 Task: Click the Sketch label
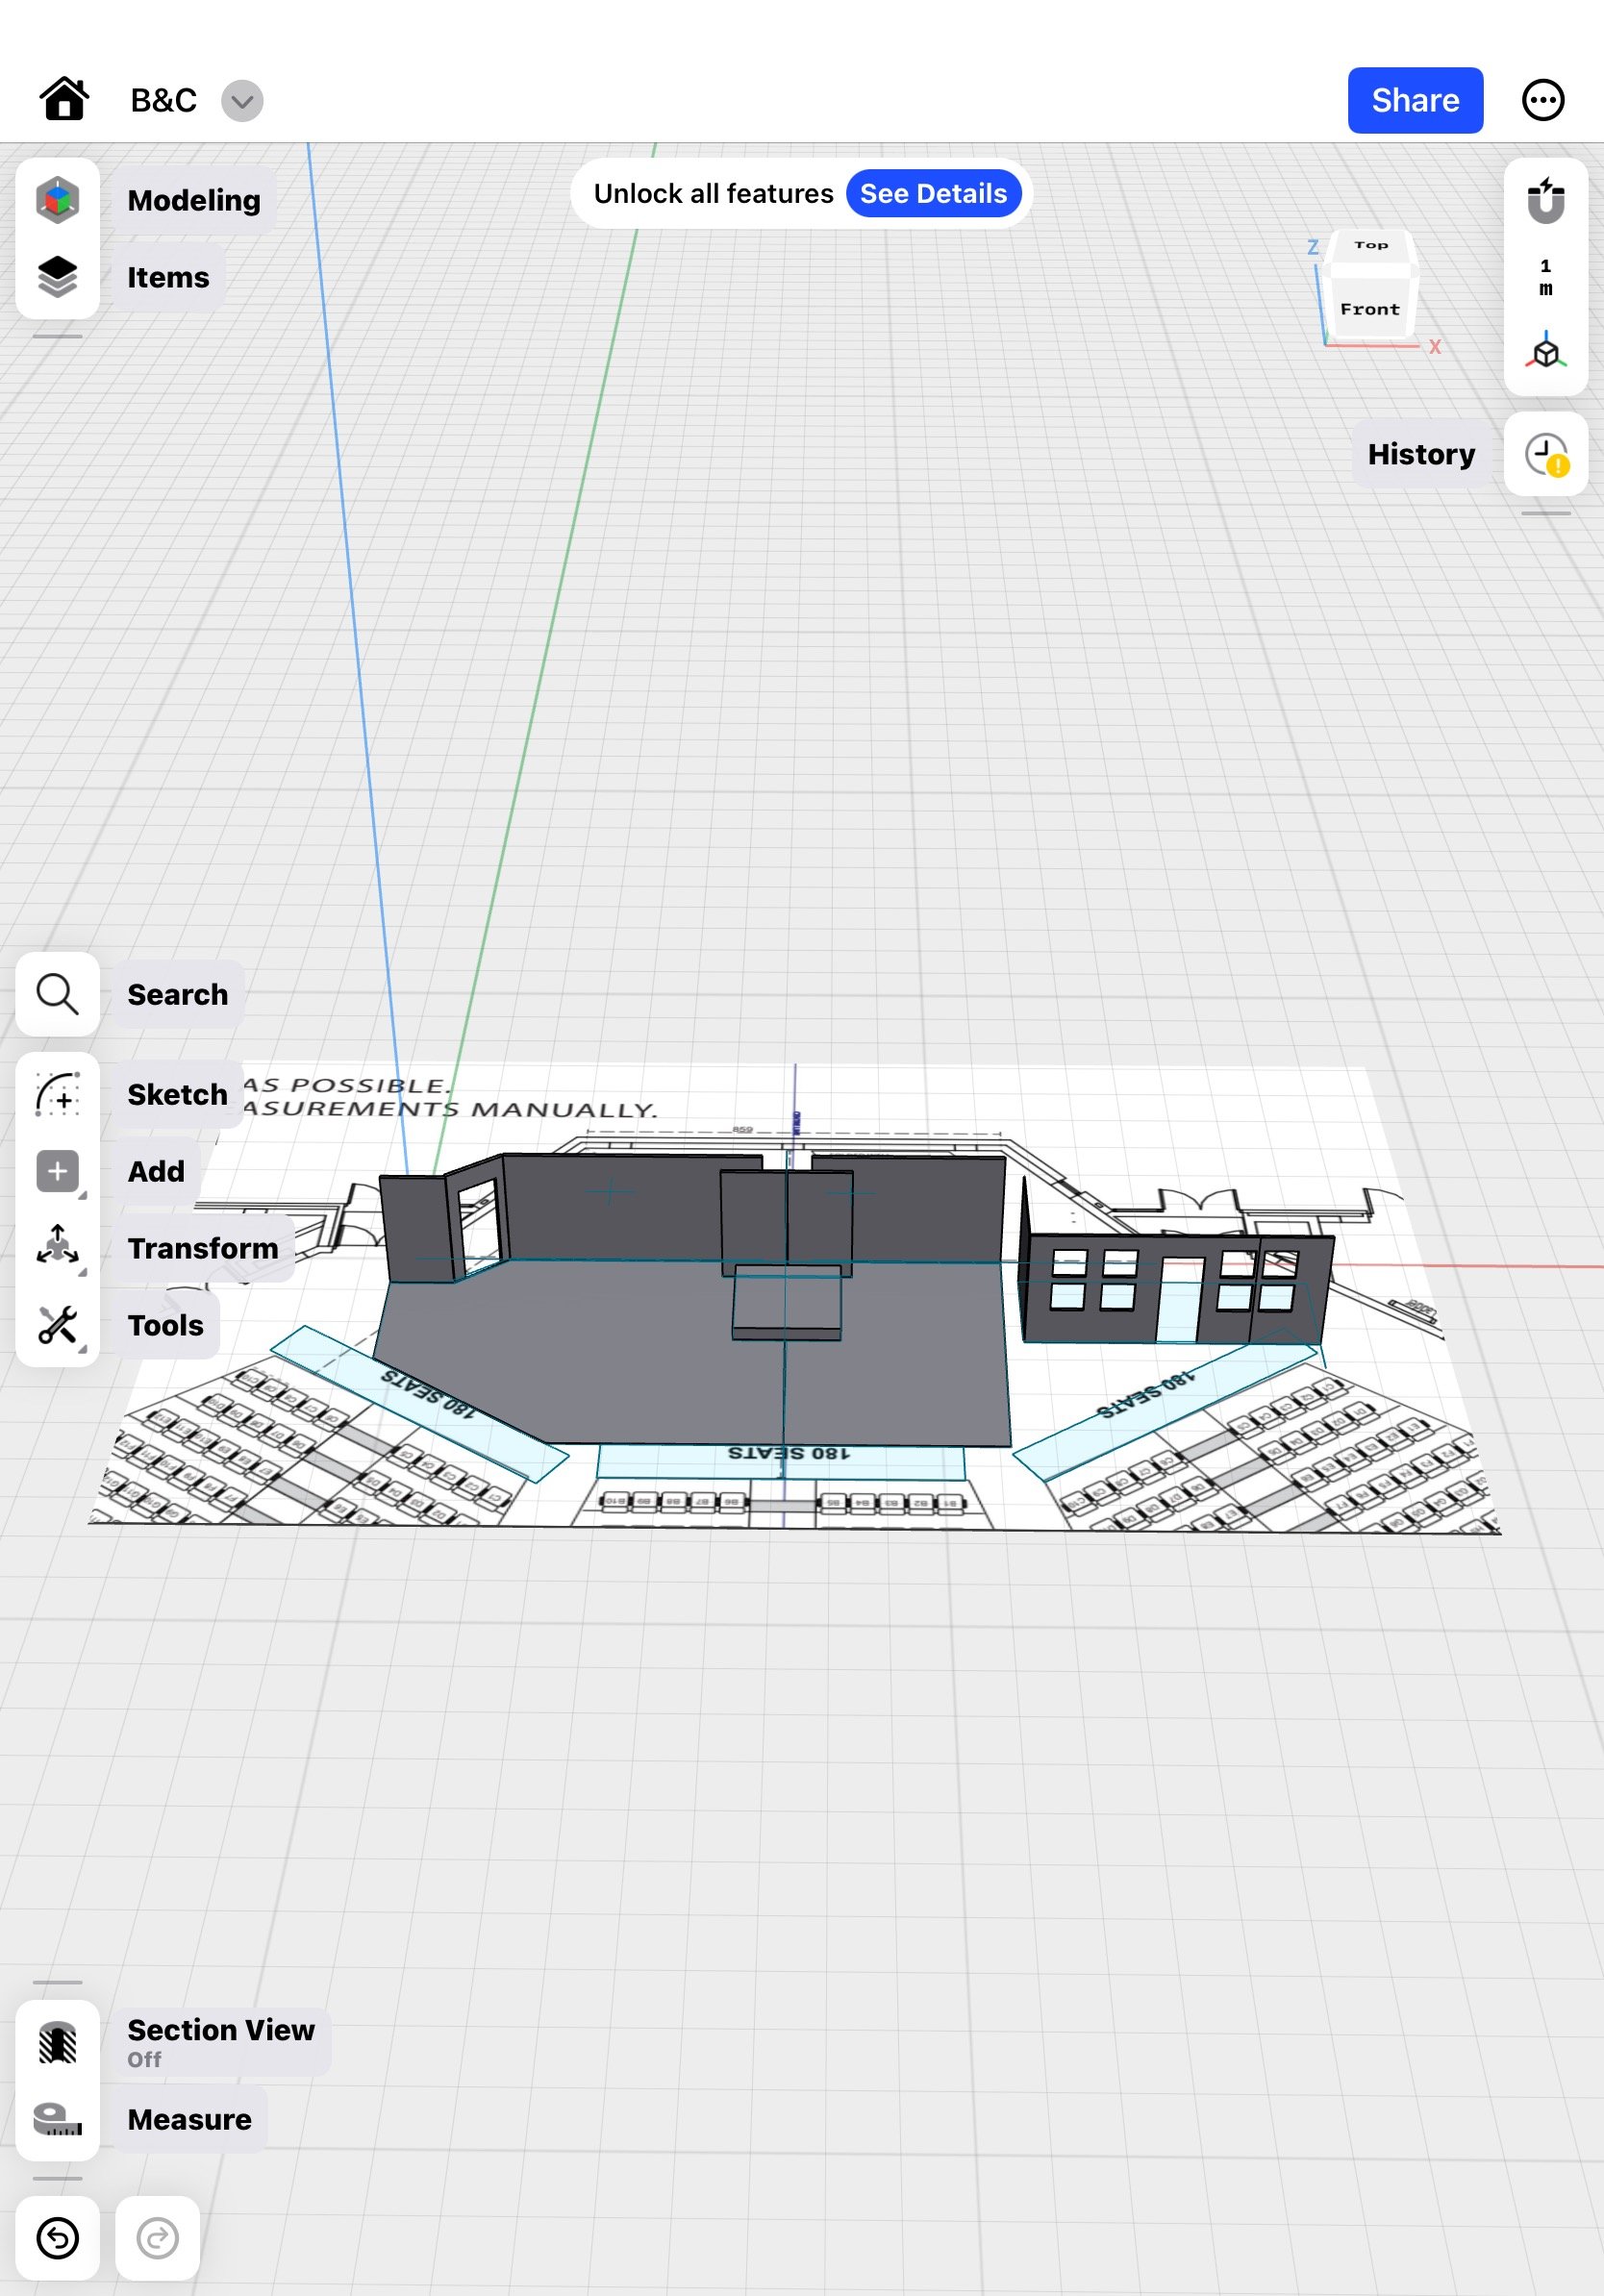coord(177,1094)
